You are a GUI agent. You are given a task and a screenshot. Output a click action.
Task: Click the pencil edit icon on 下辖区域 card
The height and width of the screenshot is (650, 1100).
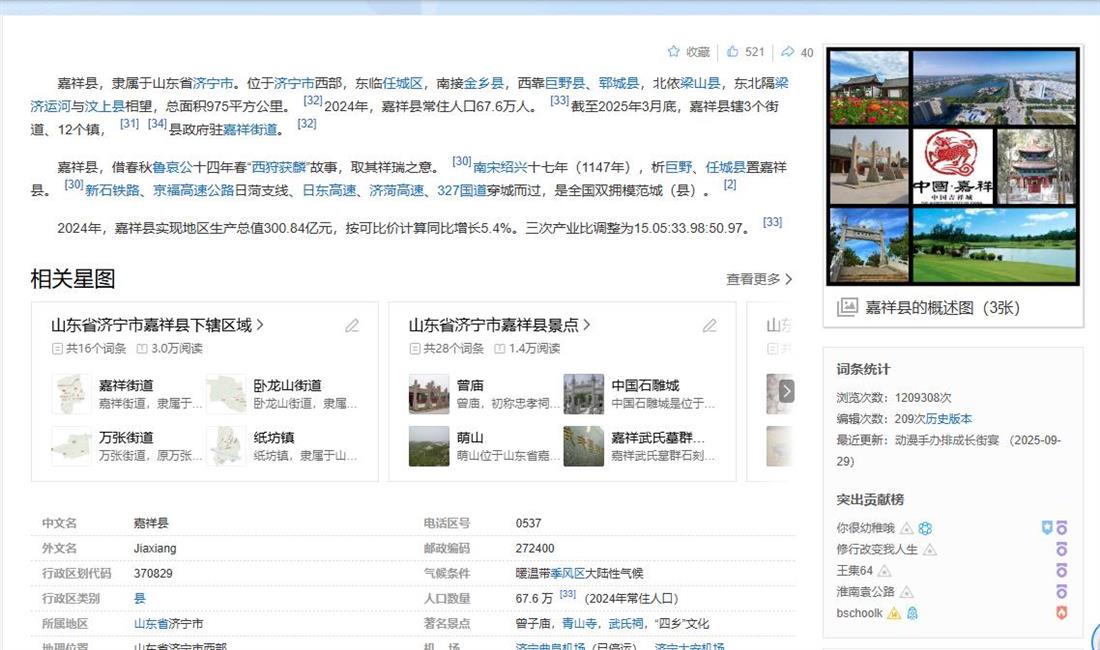(352, 325)
